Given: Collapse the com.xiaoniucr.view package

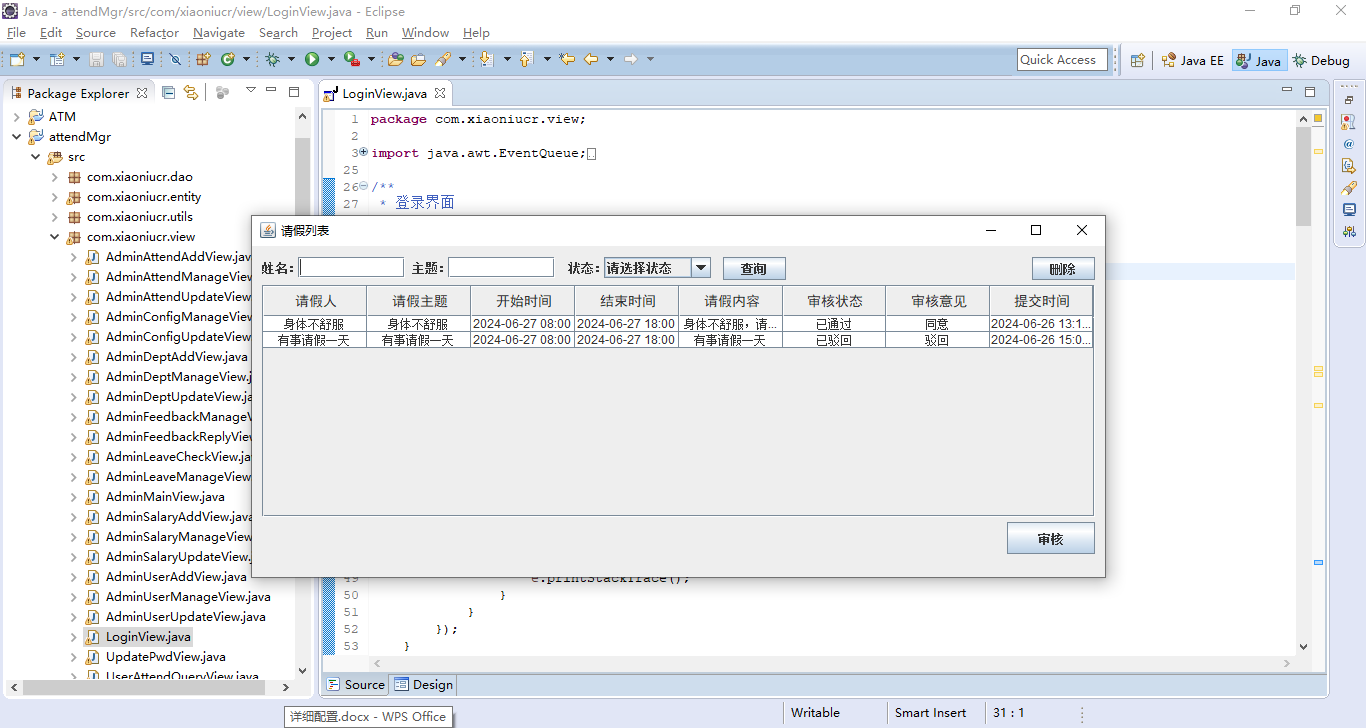Looking at the screenshot, I should pyautogui.click(x=54, y=237).
